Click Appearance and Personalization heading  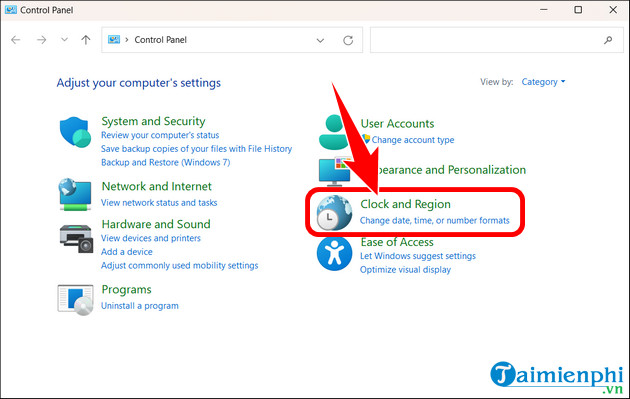[452, 170]
